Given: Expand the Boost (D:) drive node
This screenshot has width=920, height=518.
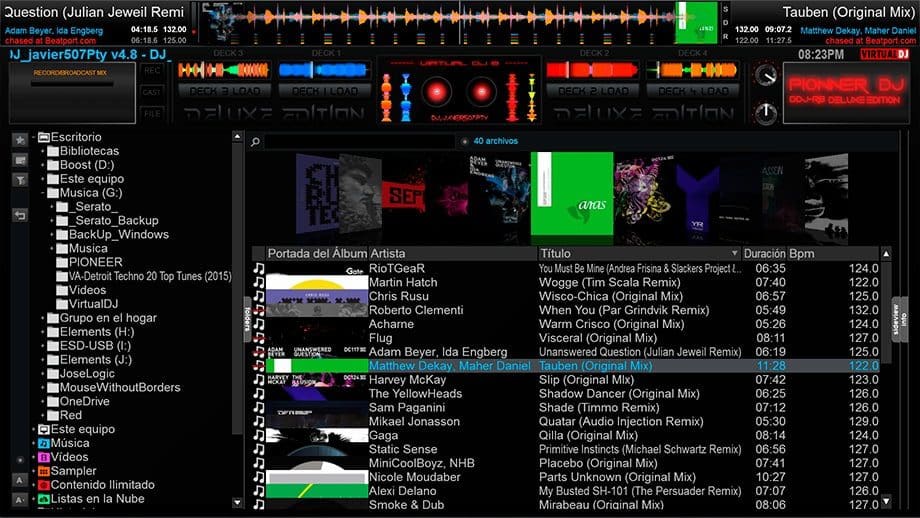Looking at the screenshot, I should click(x=42, y=165).
